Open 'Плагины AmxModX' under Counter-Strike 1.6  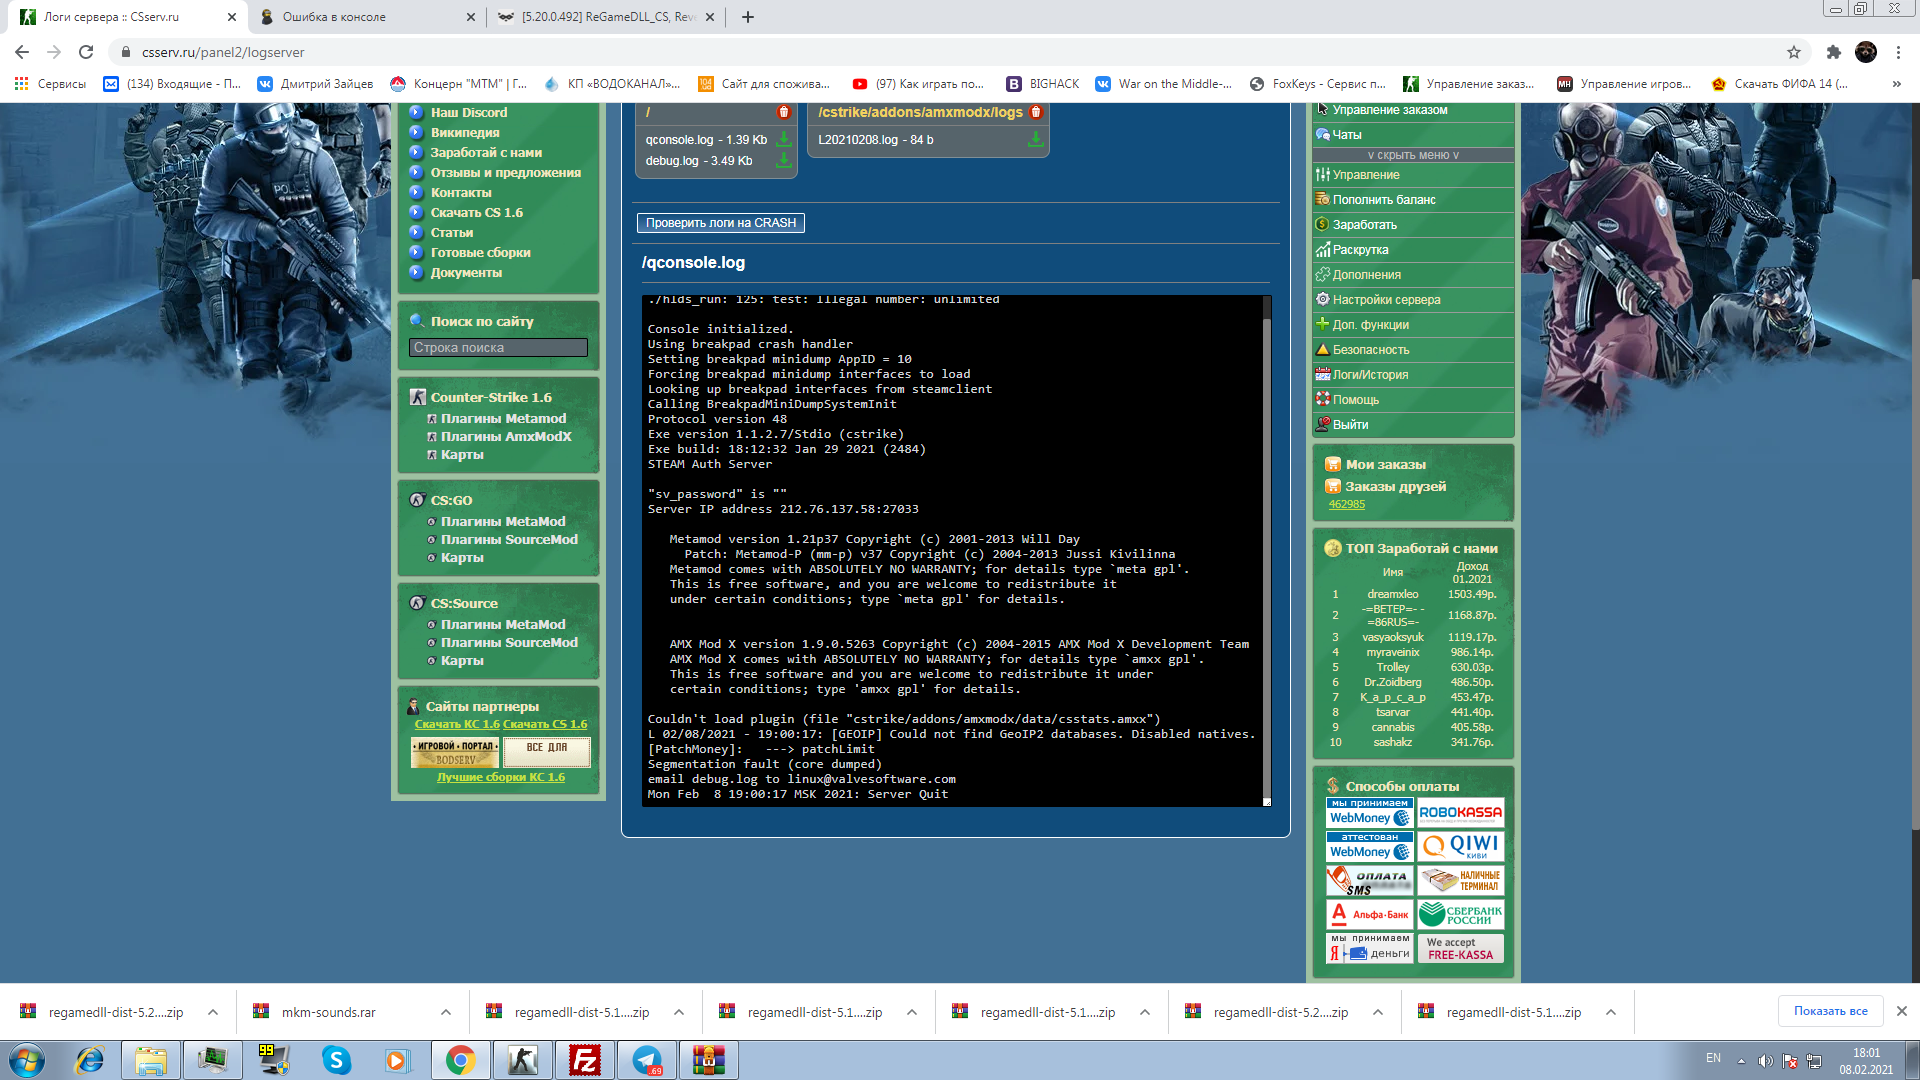pyautogui.click(x=506, y=437)
